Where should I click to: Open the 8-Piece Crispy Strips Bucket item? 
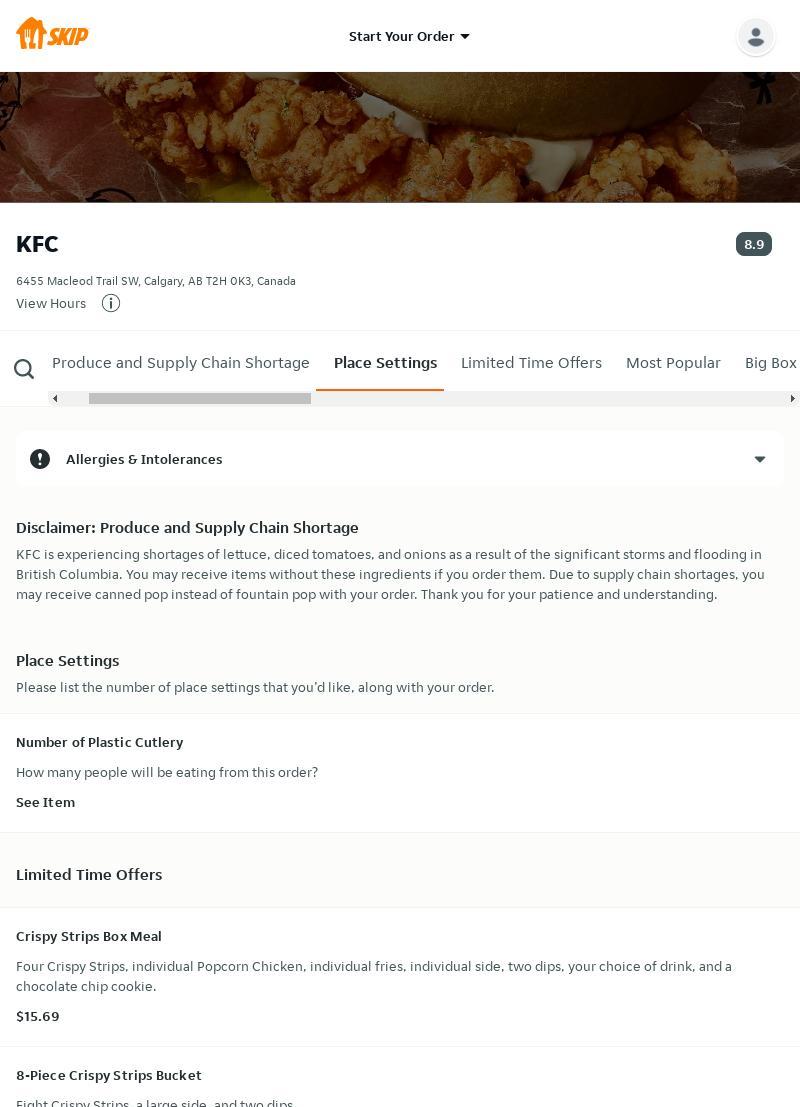[109, 1075]
